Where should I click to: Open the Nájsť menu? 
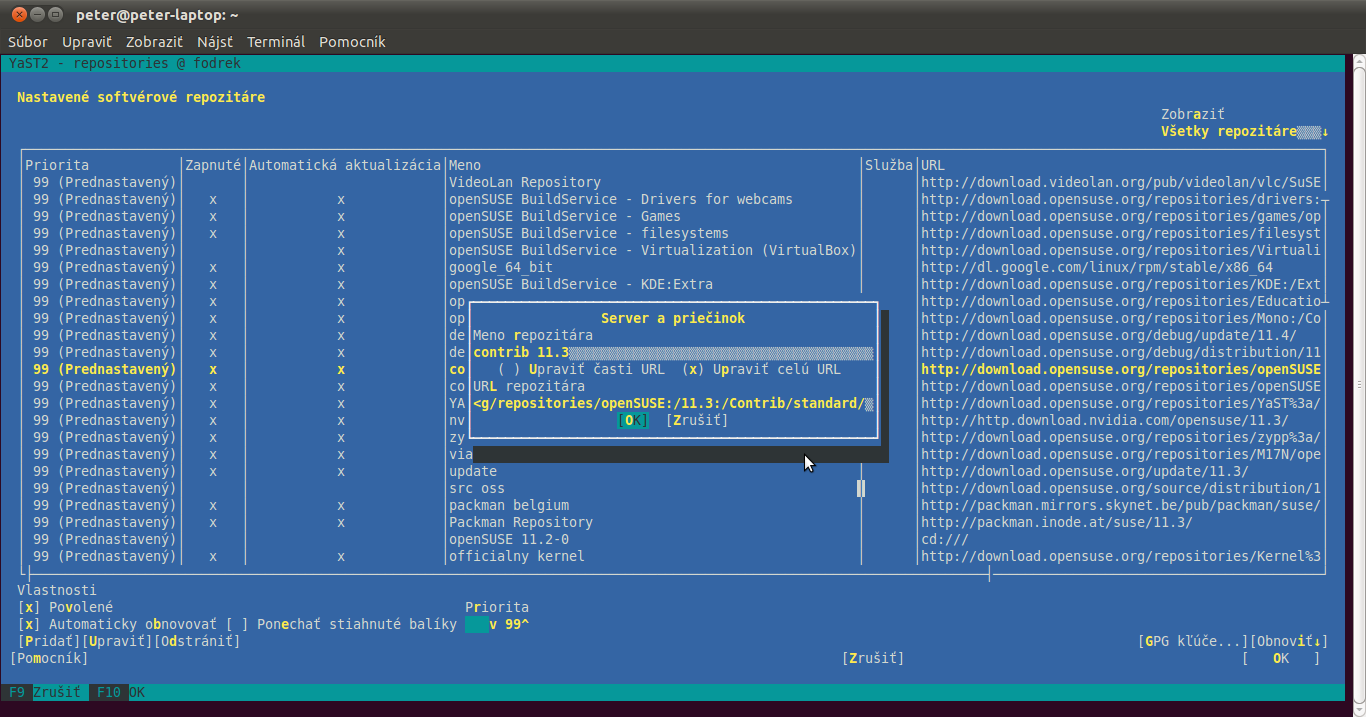215,42
